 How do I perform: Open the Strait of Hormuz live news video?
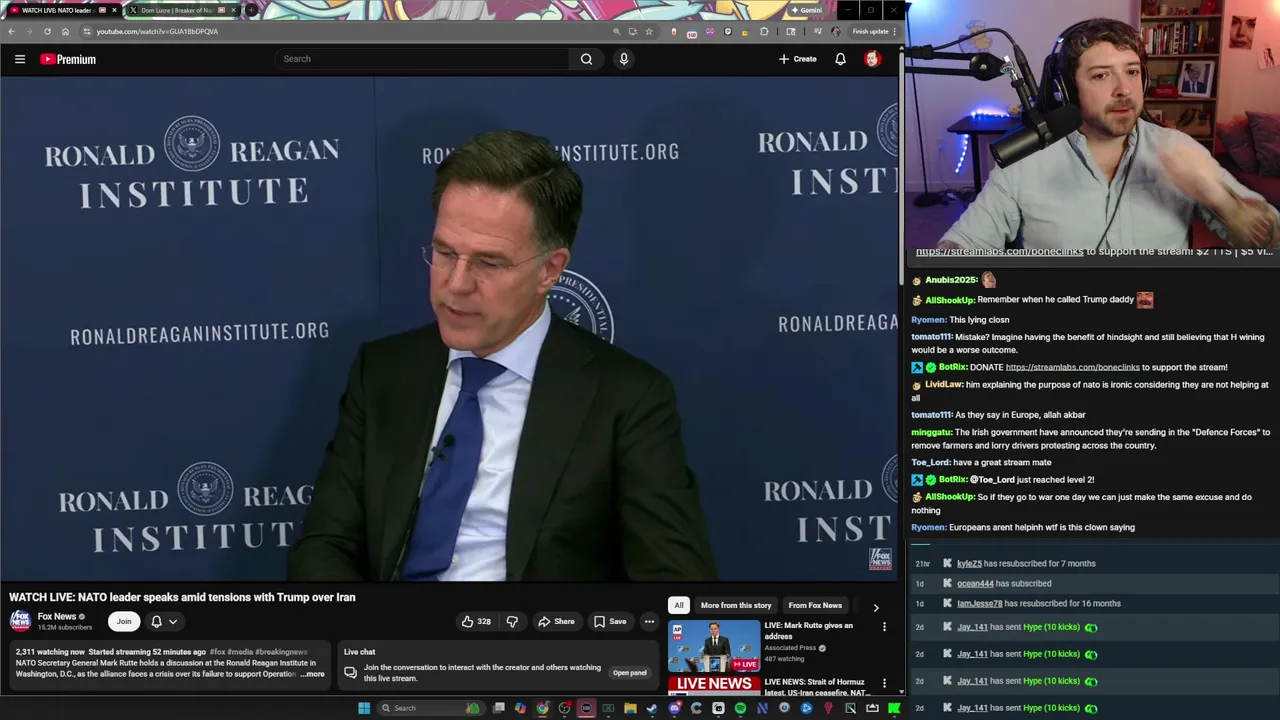(714, 685)
